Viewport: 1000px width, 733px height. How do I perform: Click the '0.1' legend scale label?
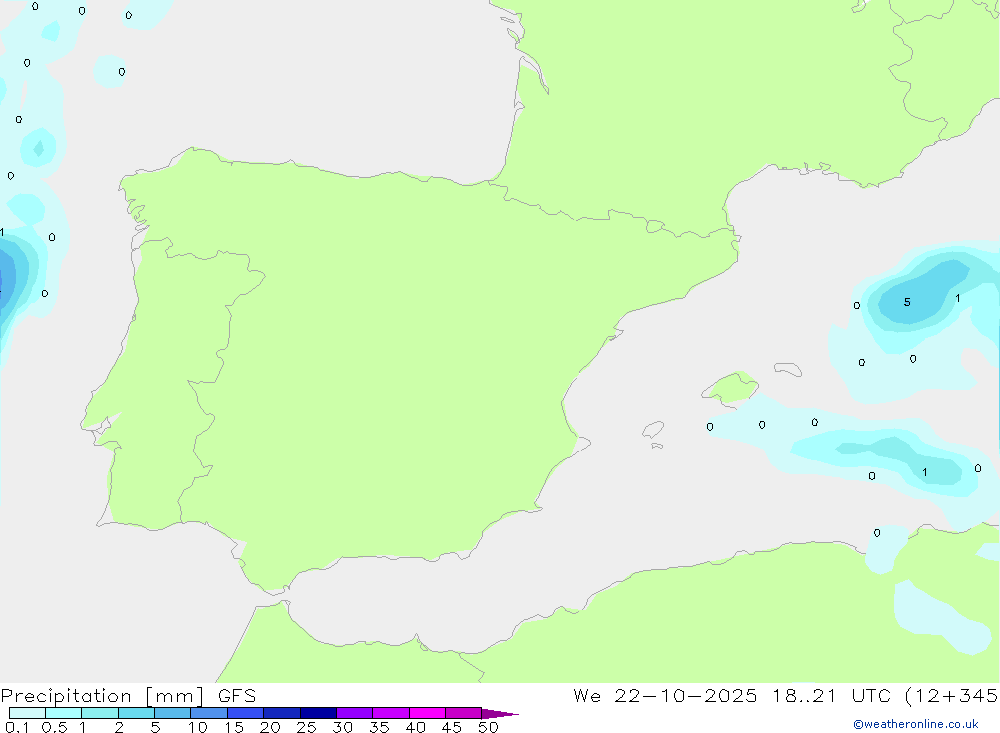[x=17, y=727]
